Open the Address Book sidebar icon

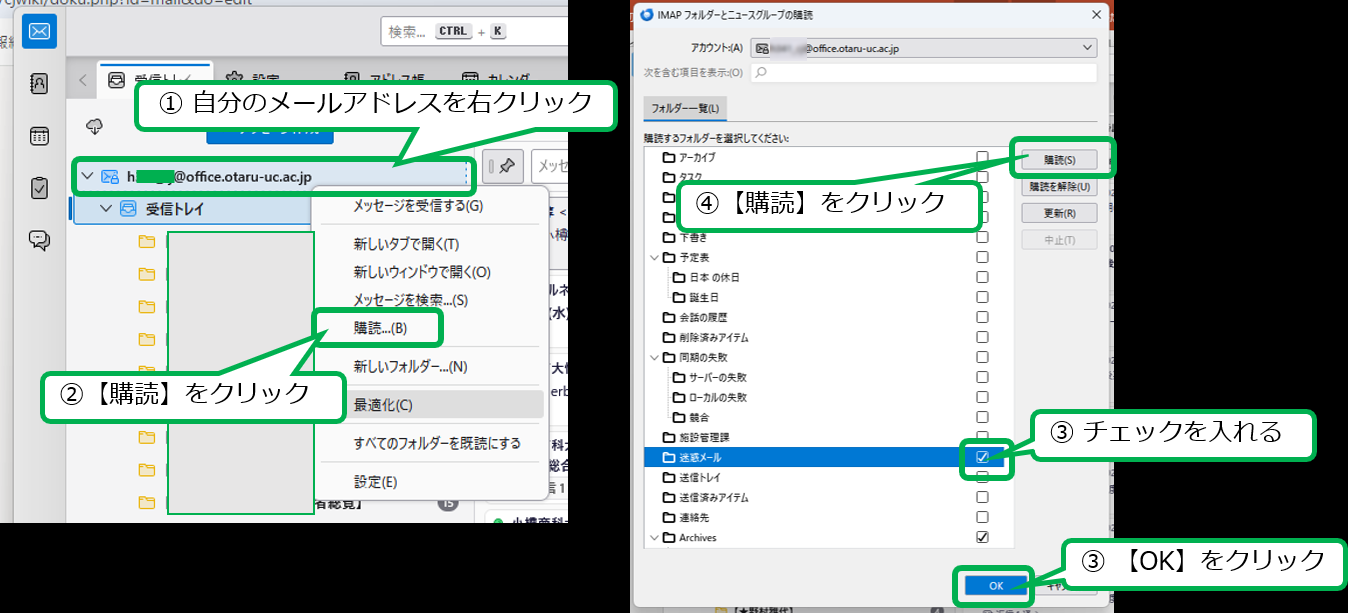point(39,84)
